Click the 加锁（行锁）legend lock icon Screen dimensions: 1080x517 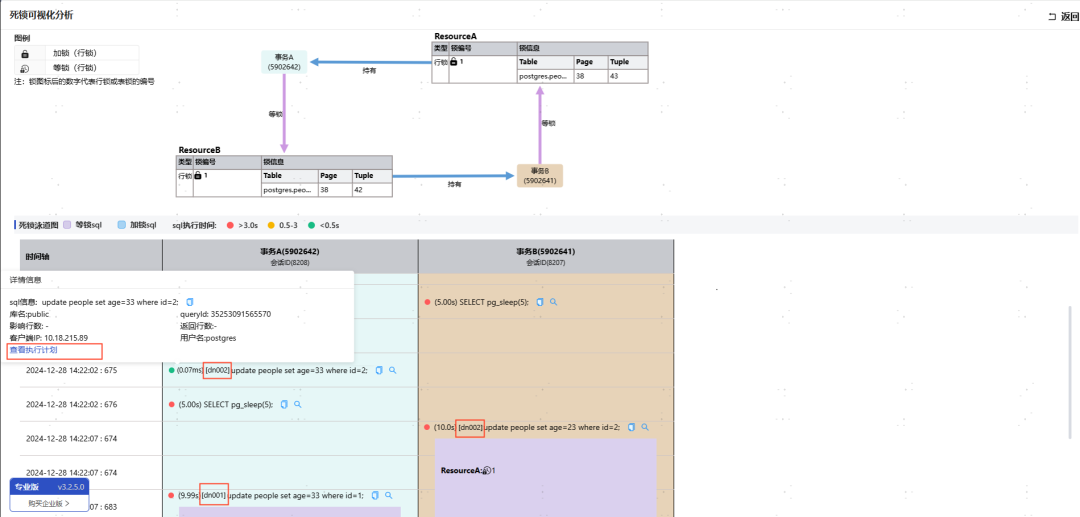pos(25,53)
